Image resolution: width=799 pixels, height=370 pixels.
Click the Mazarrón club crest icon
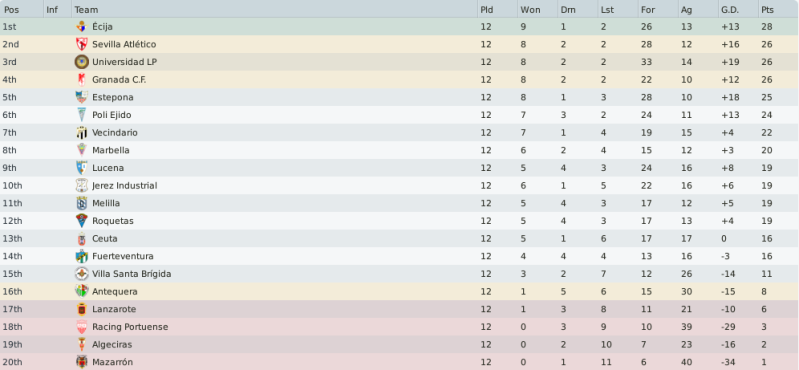click(82, 362)
